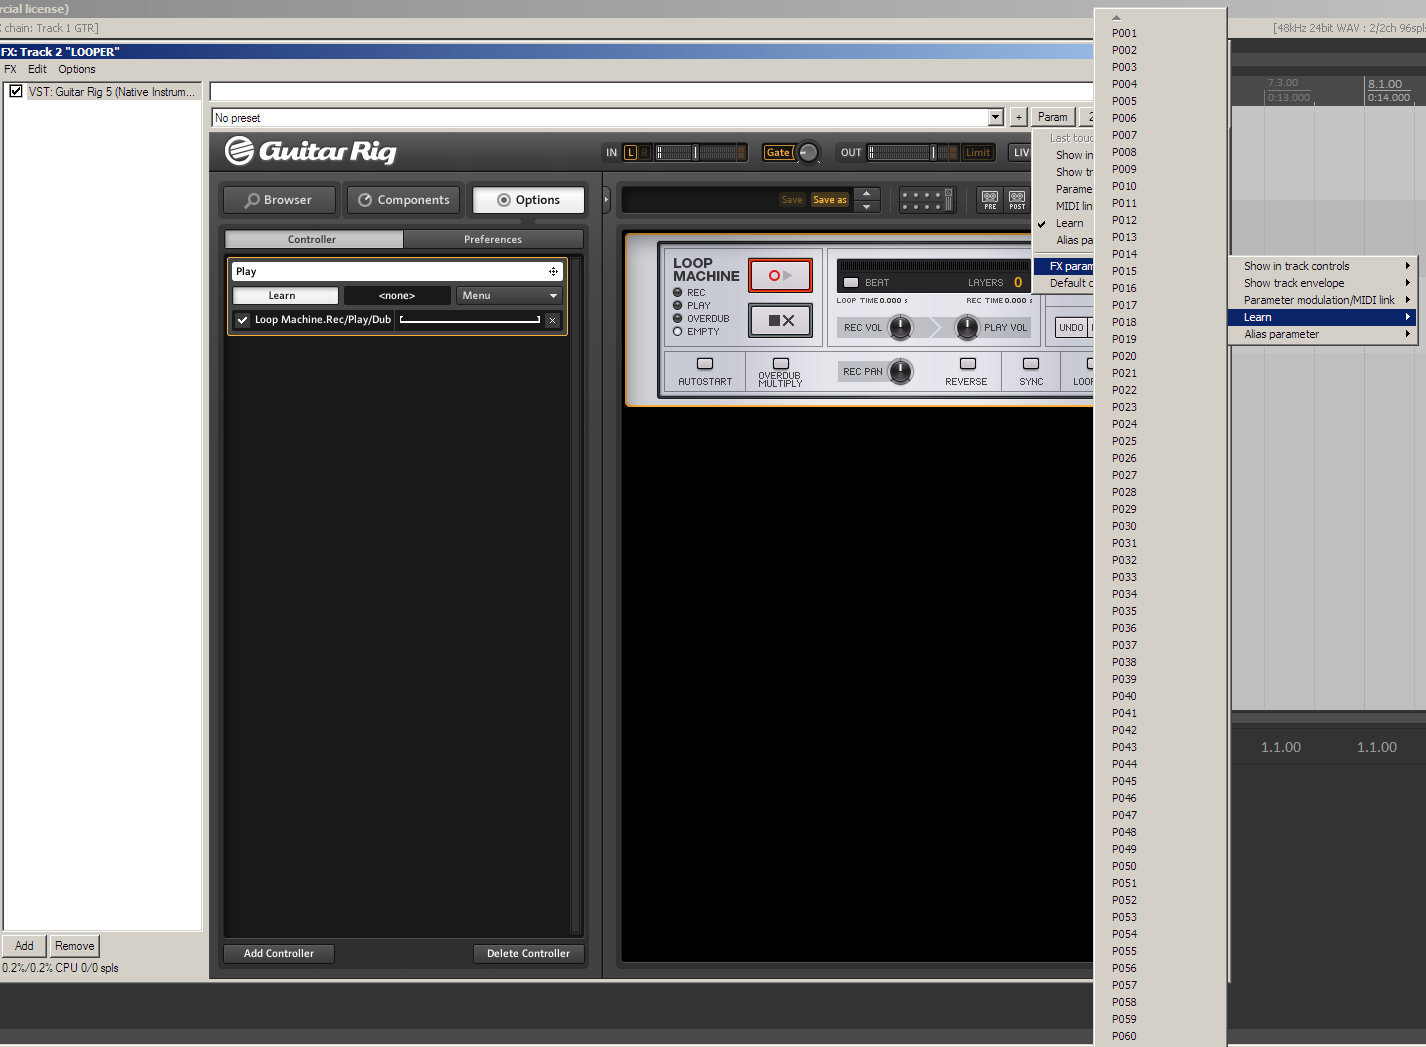Click Add Controller
Screen dimensions: 1426x1047
click(x=279, y=953)
